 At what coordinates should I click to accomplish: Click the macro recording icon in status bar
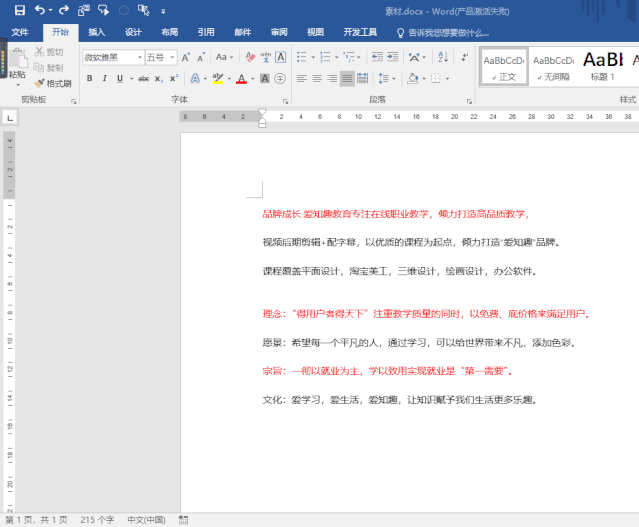click(x=183, y=520)
